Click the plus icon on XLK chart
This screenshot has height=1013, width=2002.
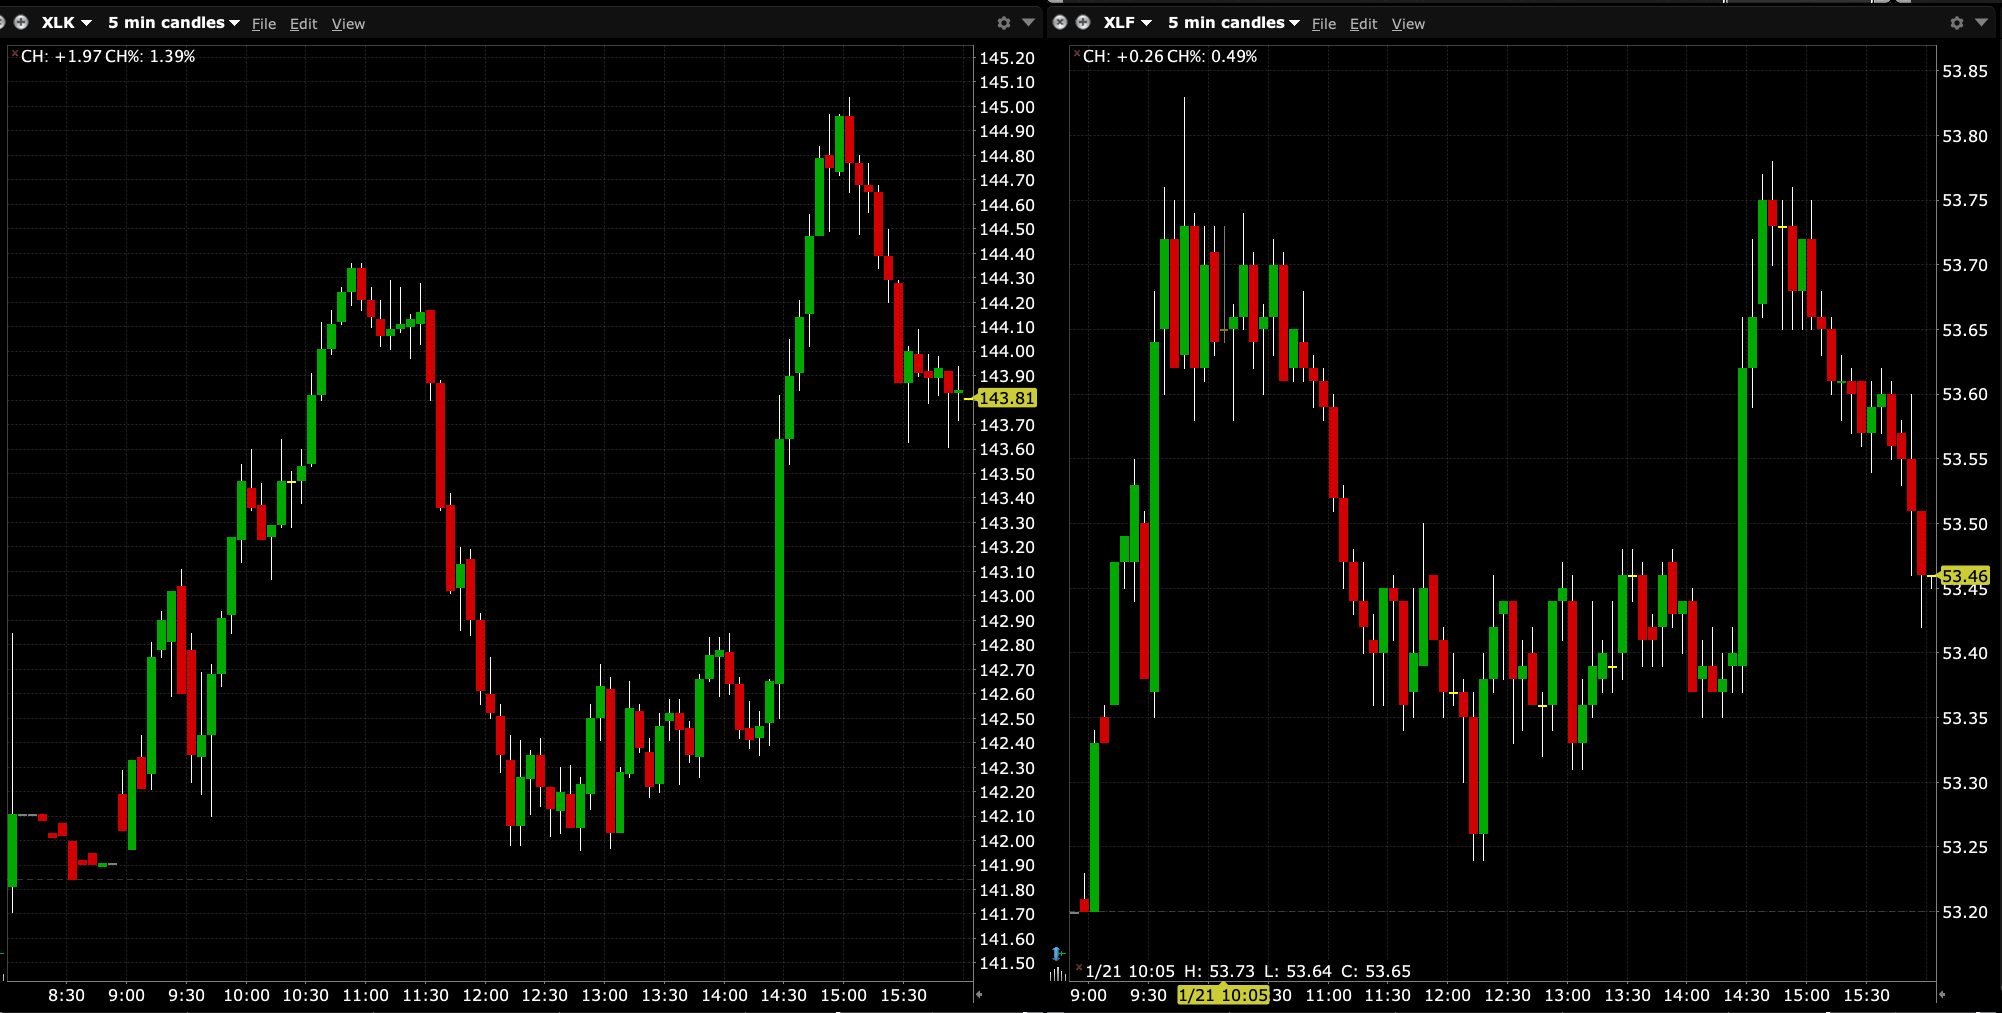[x=21, y=22]
